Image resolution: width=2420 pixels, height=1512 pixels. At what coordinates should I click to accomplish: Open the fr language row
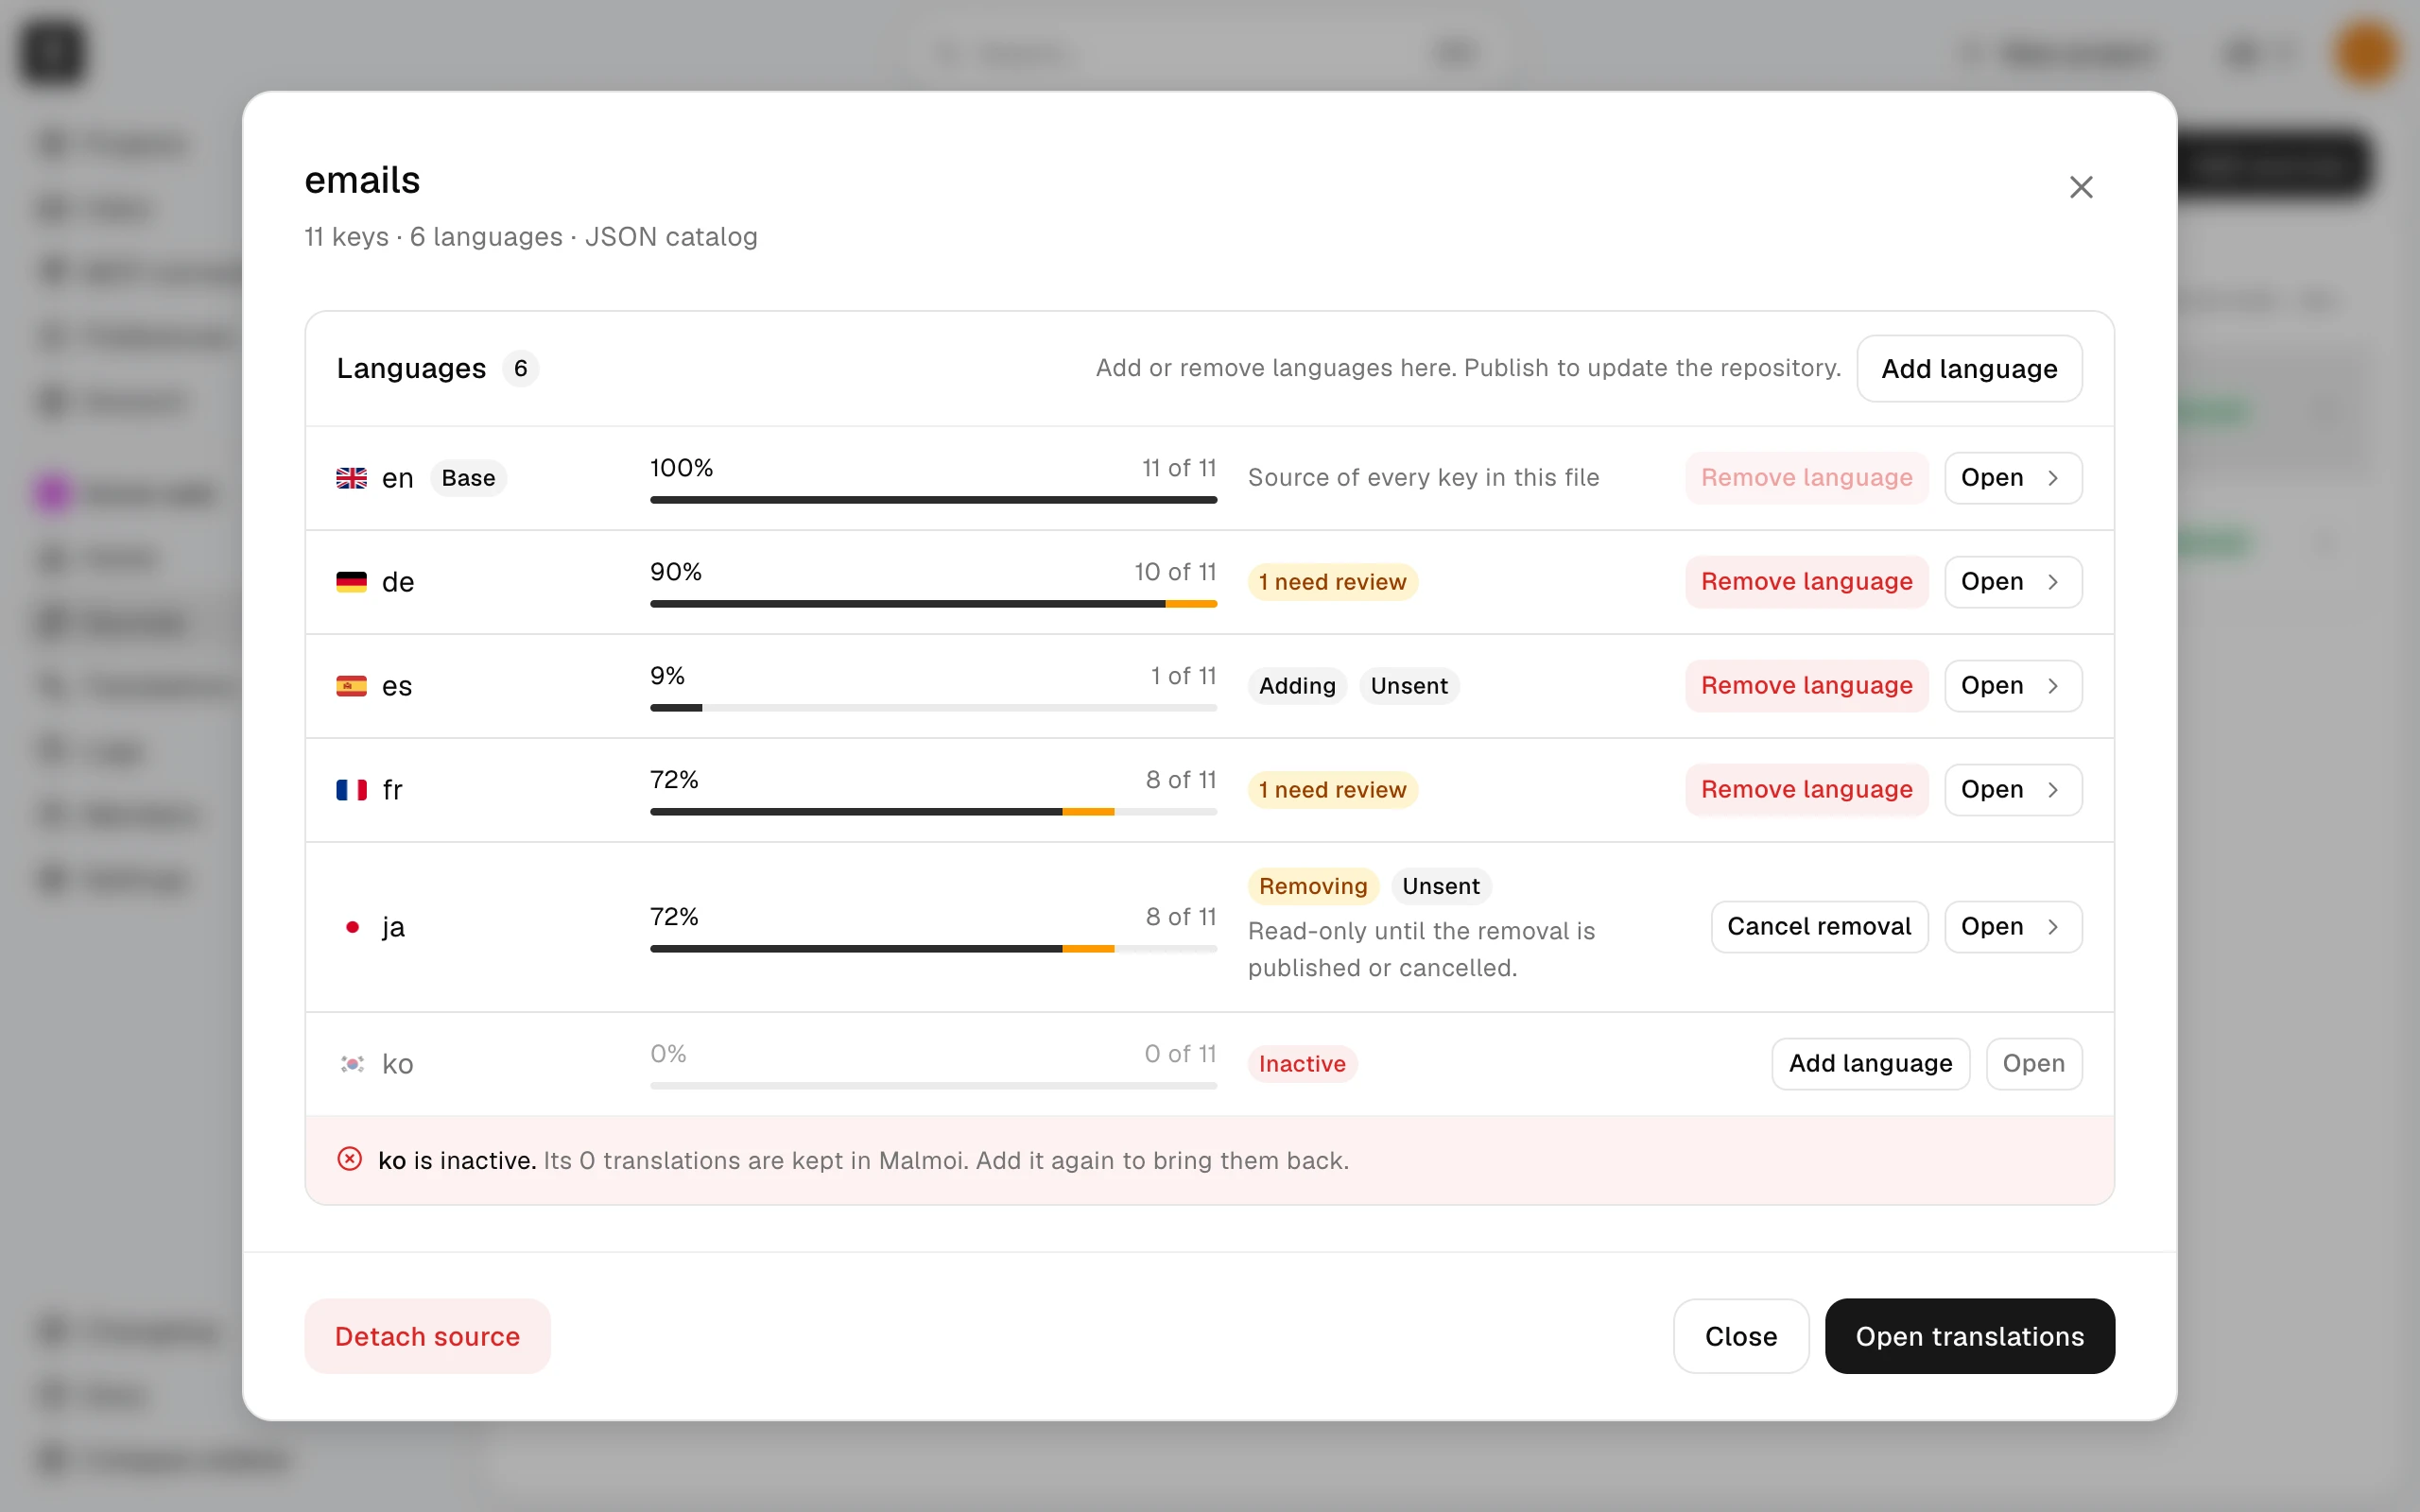(x=2013, y=790)
